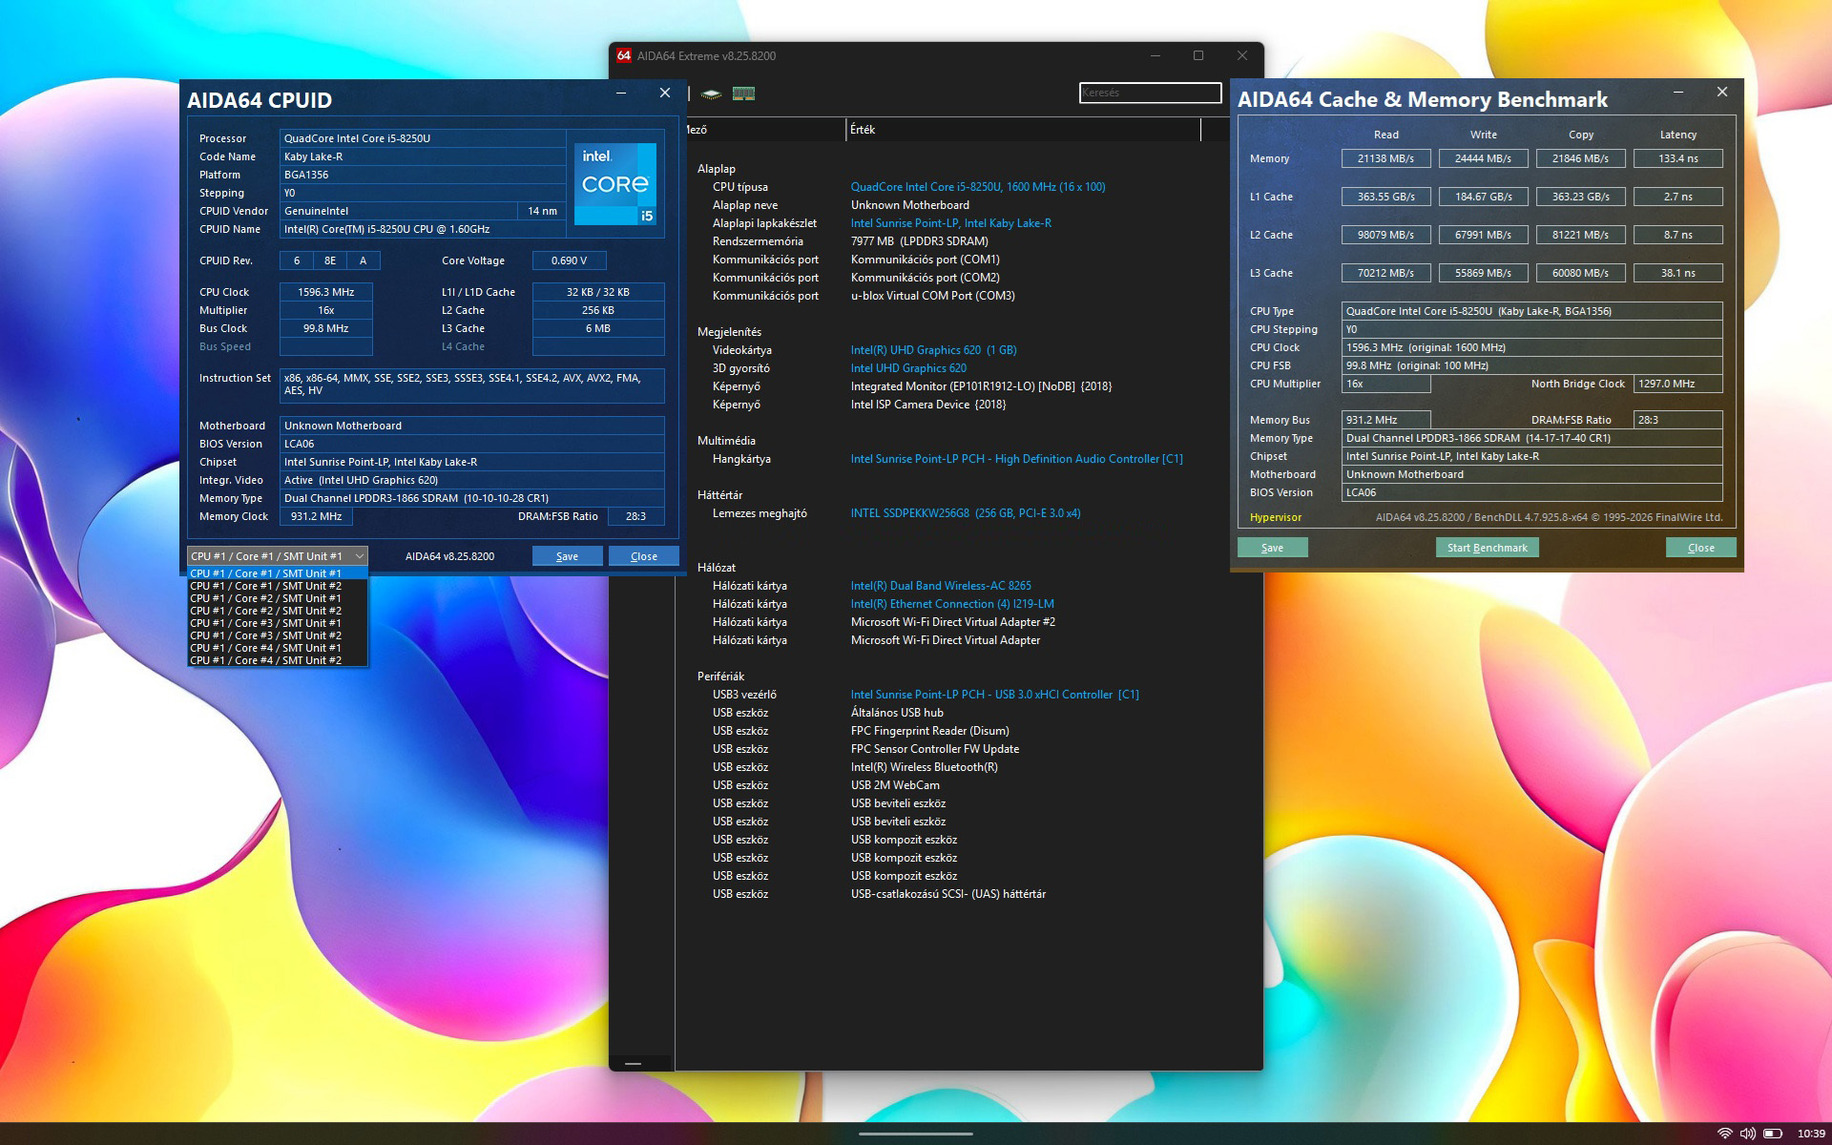The image size is (1832, 1145).
Task: Click the Intel Core i5 logo in CPUID
Action: [615, 184]
